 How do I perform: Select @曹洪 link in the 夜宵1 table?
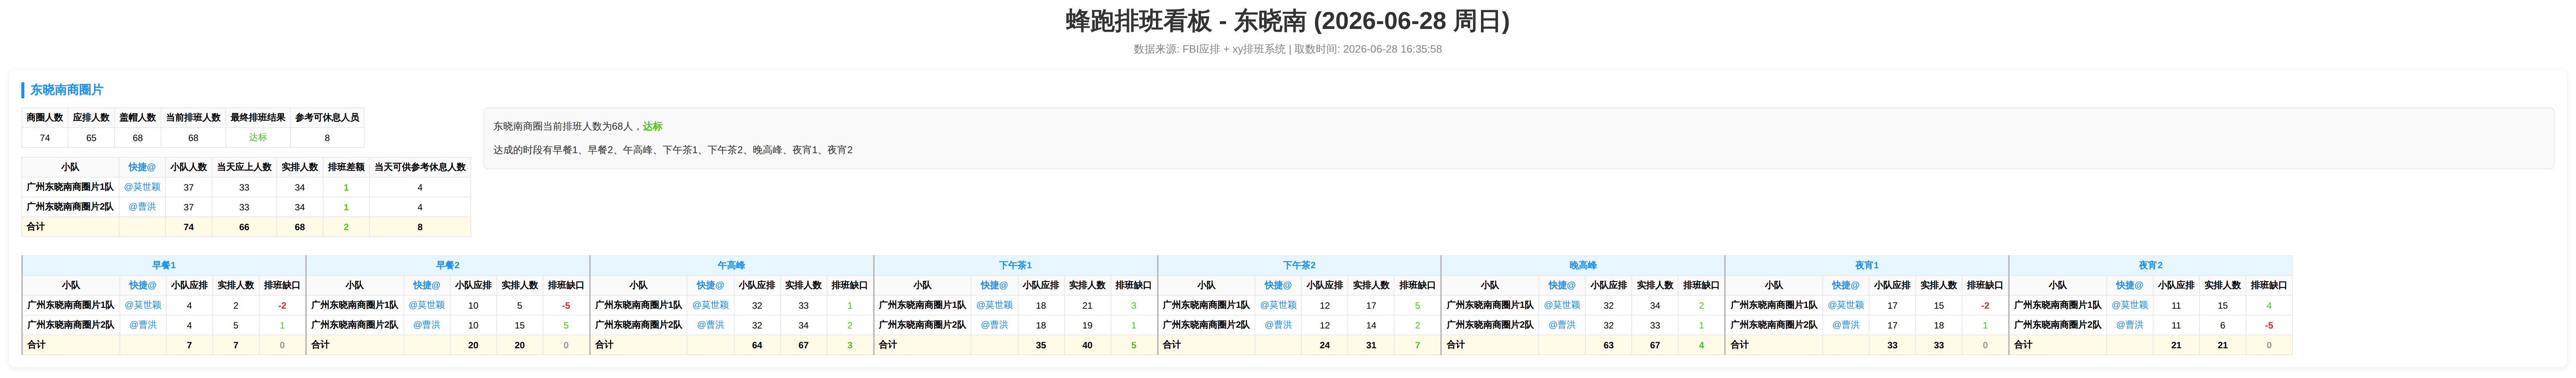click(x=1846, y=325)
